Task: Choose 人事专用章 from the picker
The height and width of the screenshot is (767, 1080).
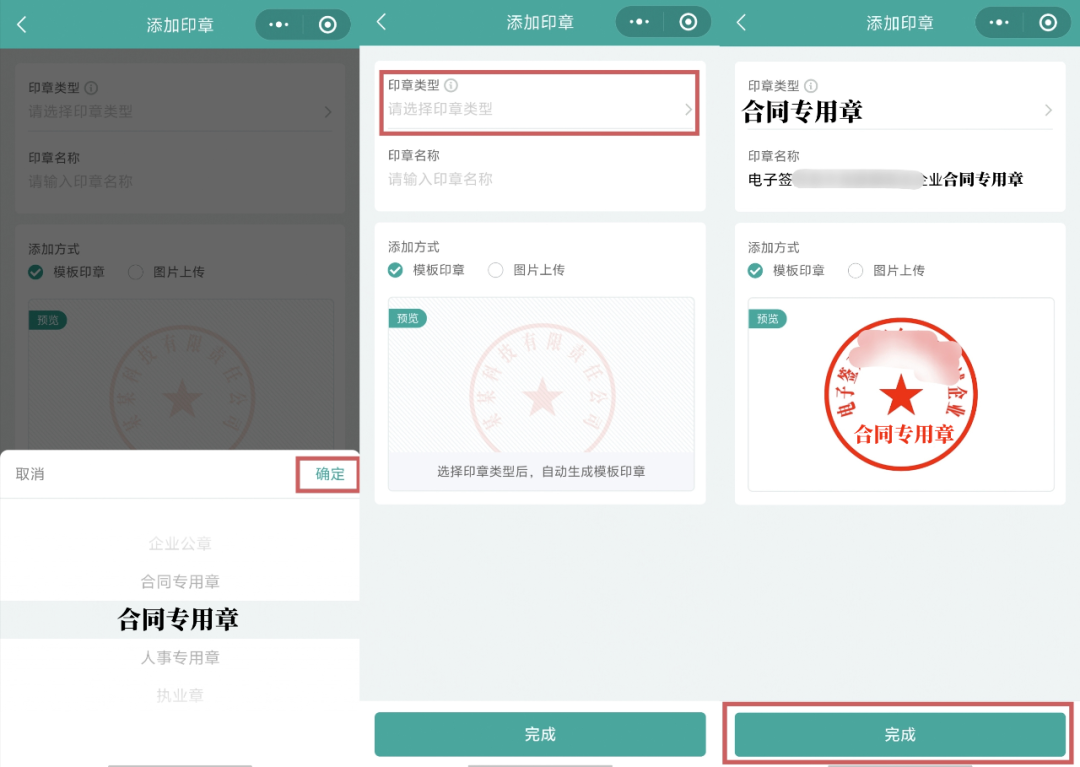Action: (179, 657)
